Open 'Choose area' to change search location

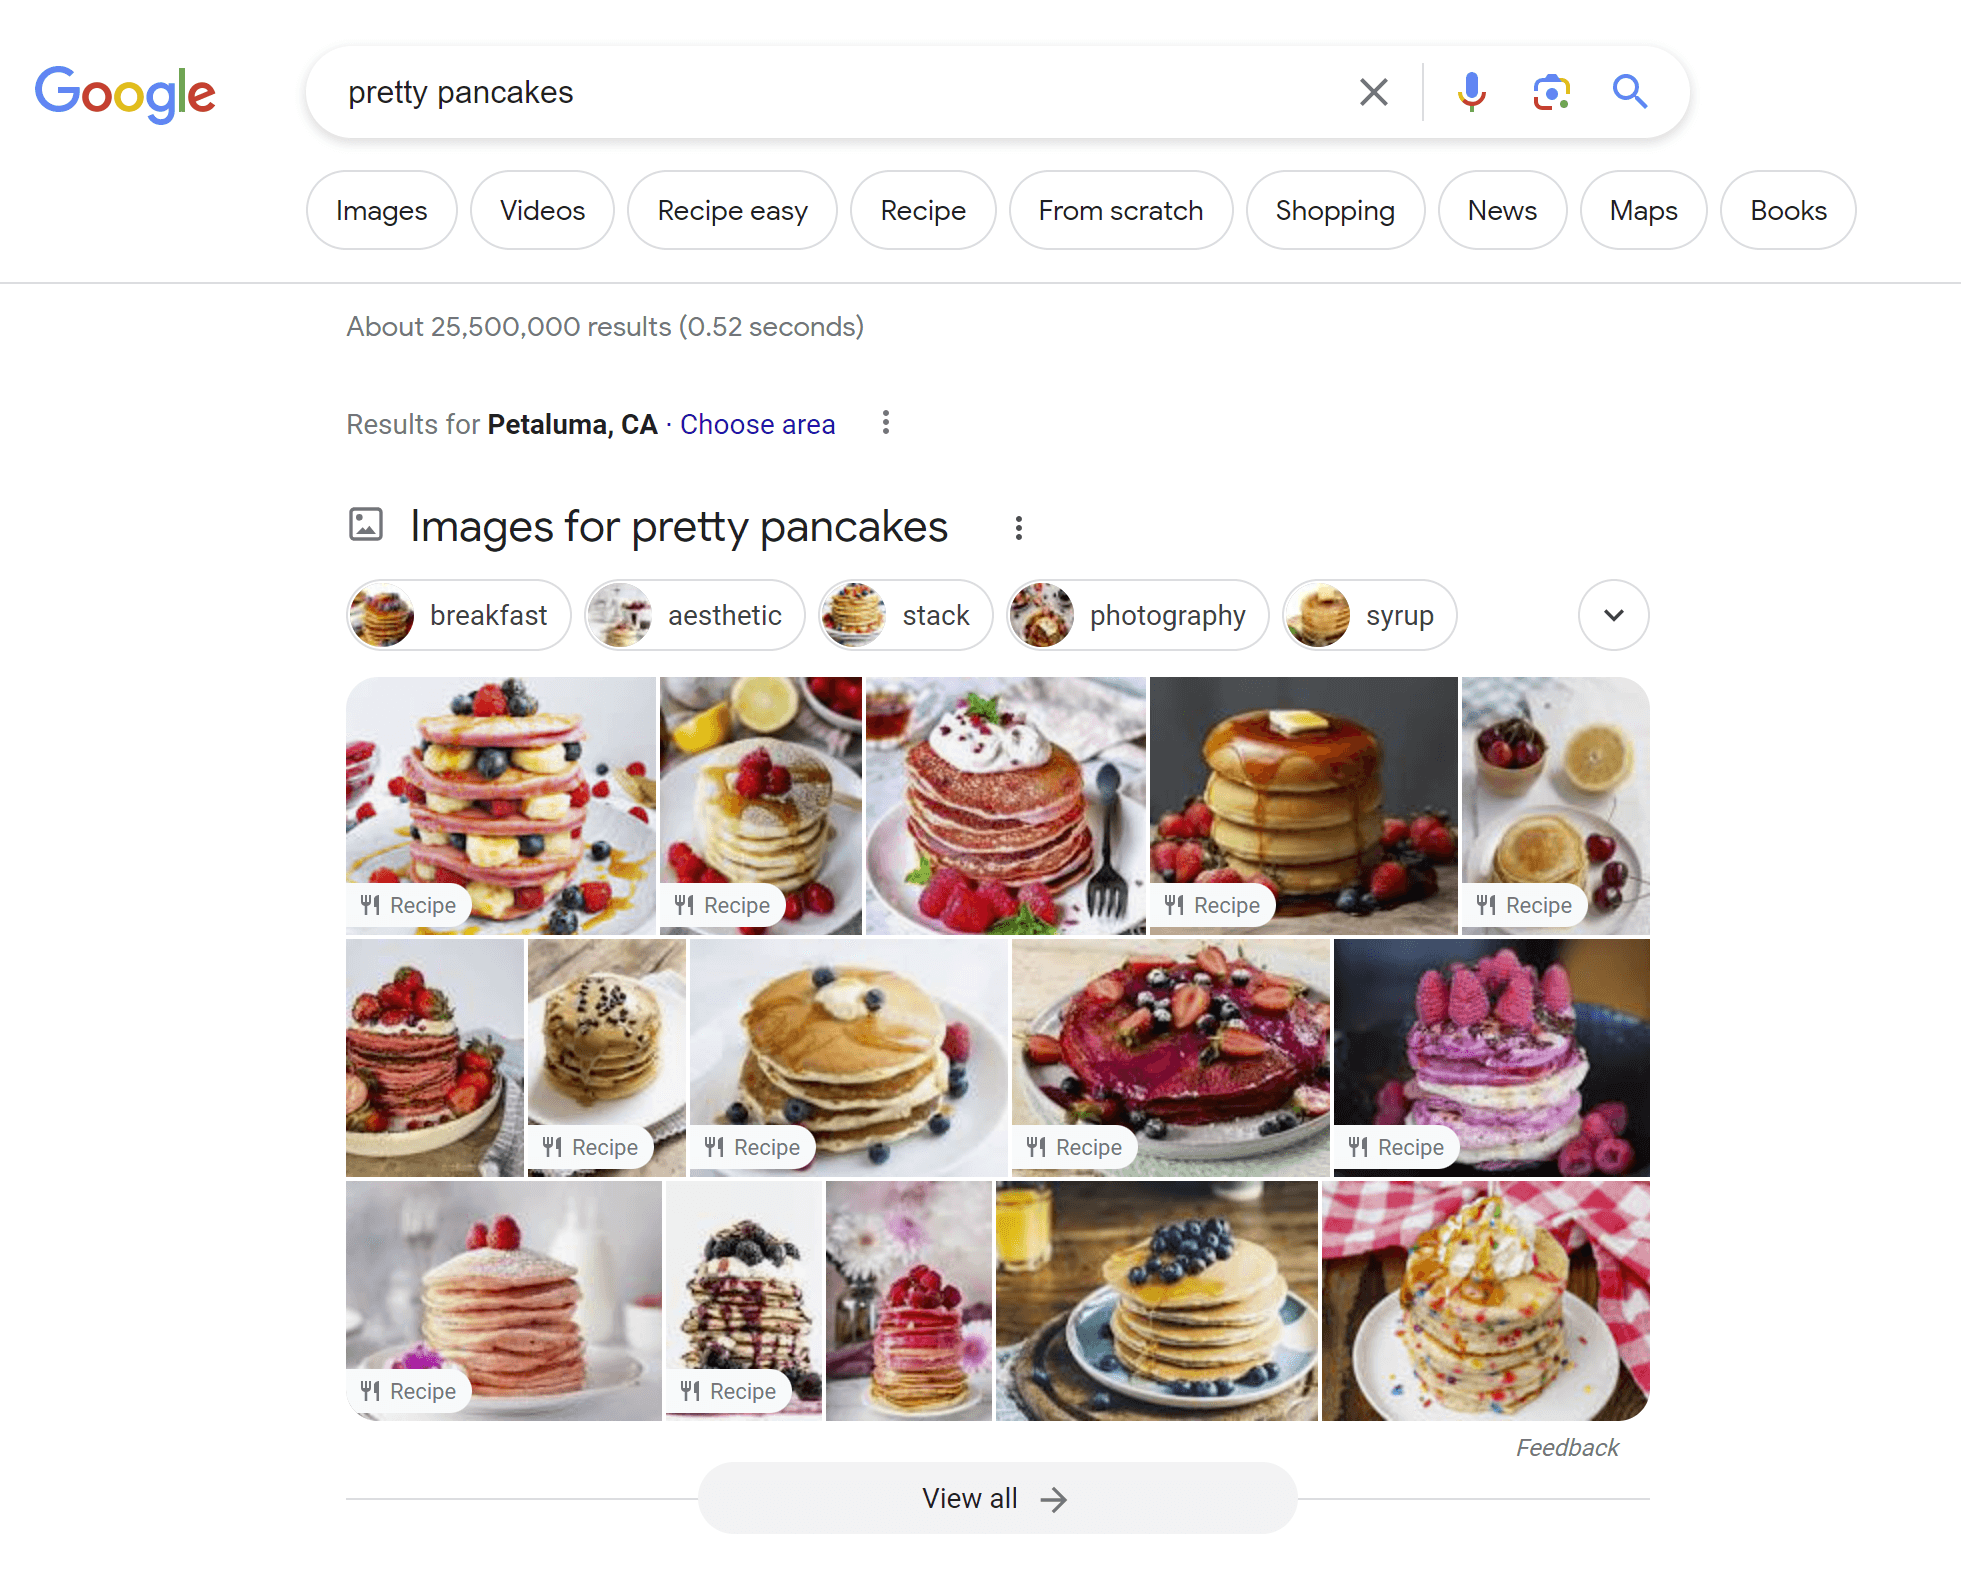point(757,424)
